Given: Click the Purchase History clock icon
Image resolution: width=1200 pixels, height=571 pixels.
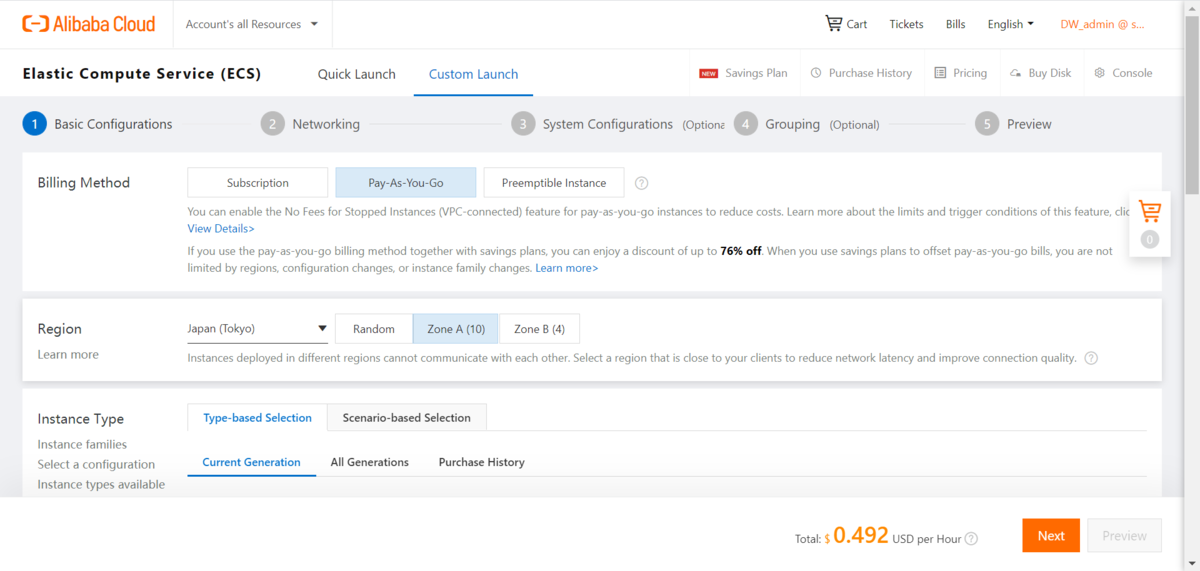Looking at the screenshot, I should tap(816, 73).
